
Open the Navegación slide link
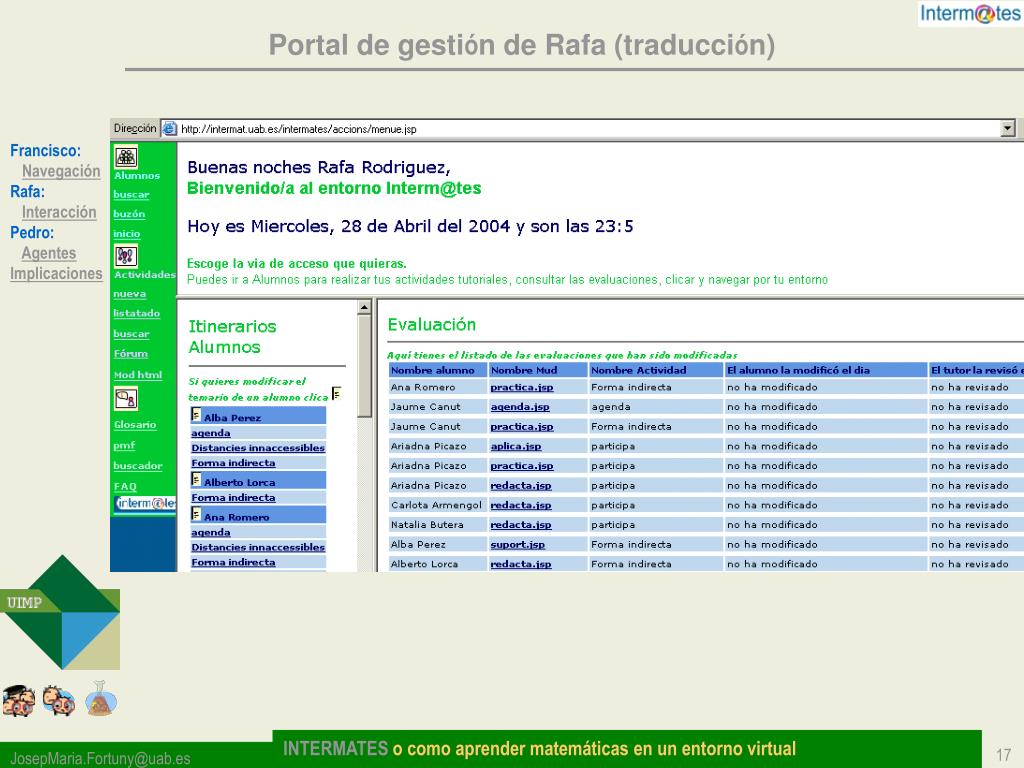pyautogui.click(x=61, y=171)
